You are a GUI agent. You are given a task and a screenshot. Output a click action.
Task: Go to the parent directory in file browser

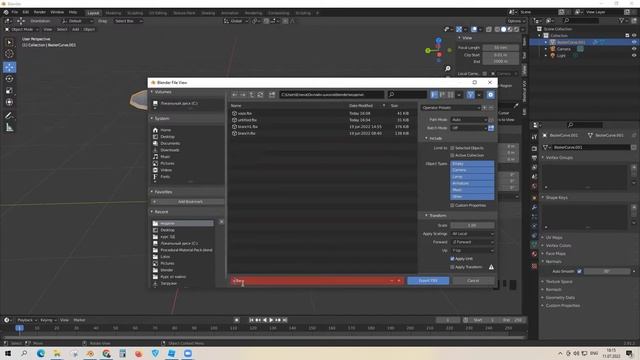(x=251, y=95)
